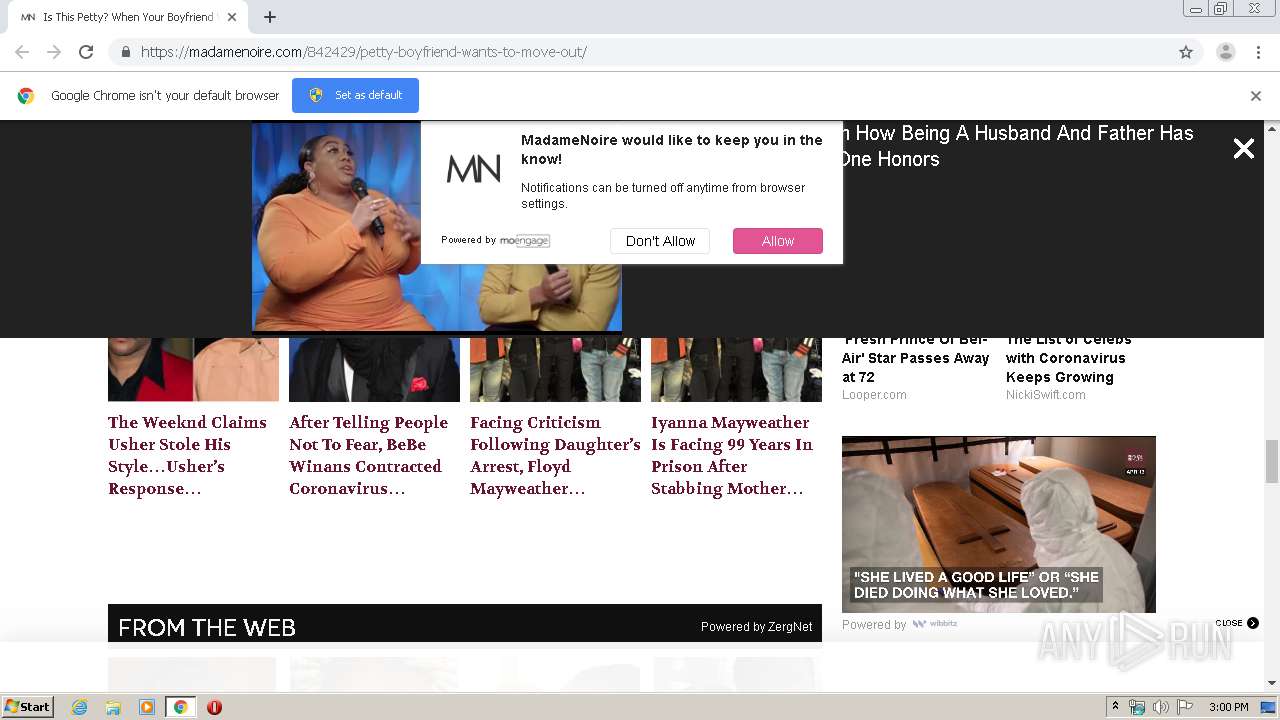The width and height of the screenshot is (1280, 720).
Task: Click the 3:00 PM system clock
Action: 1228,707
